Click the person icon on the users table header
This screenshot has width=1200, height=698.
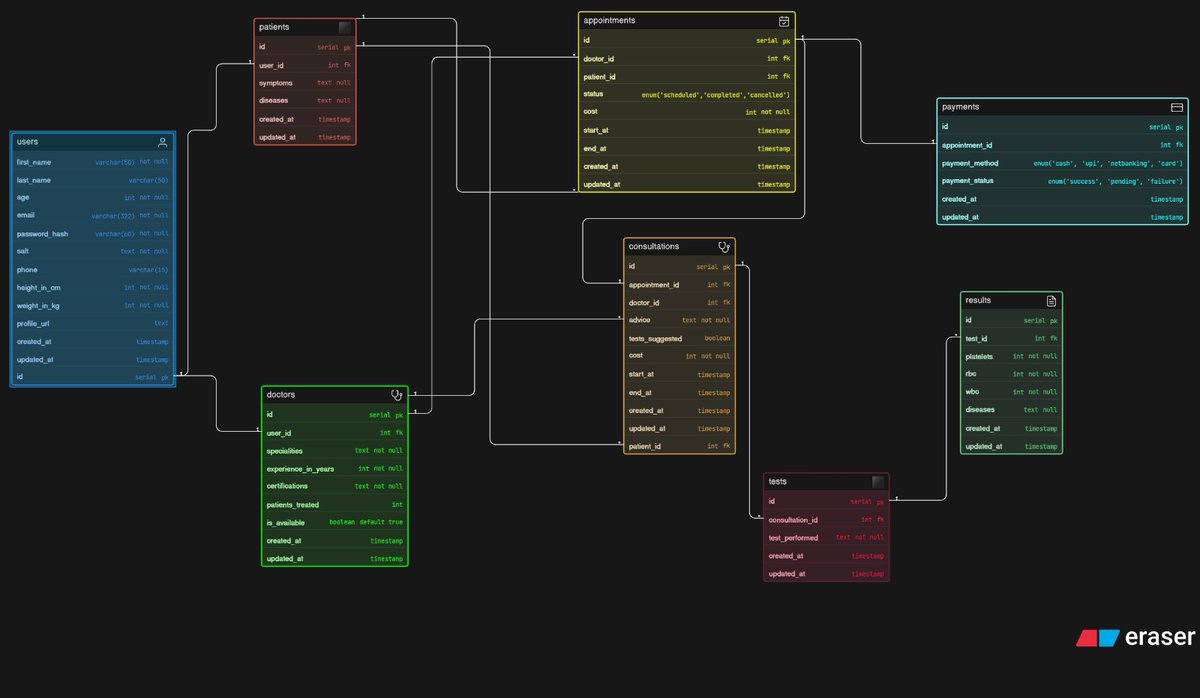[162, 141]
